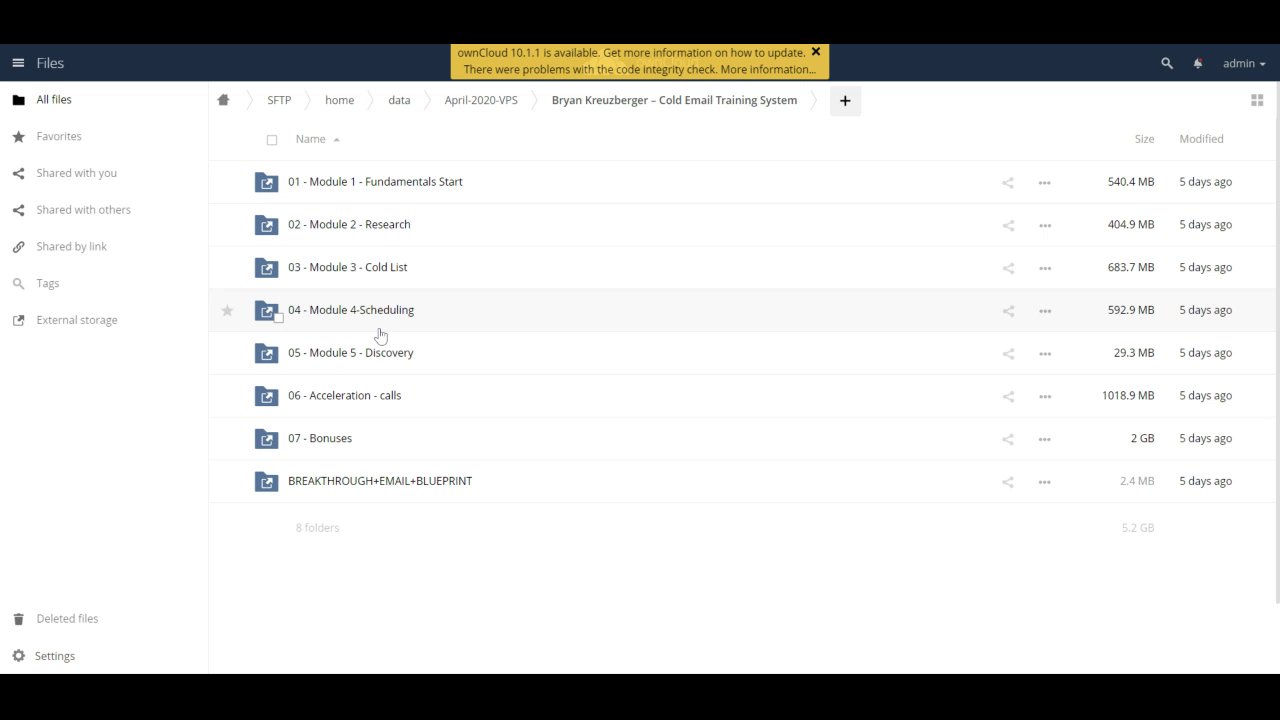
Task: Open 06 - Acceleration - calls folder
Action: (x=345, y=396)
